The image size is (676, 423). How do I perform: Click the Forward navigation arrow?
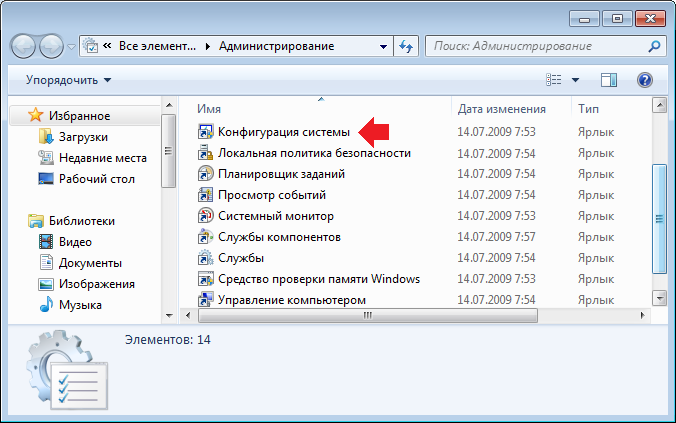[x=51, y=46]
